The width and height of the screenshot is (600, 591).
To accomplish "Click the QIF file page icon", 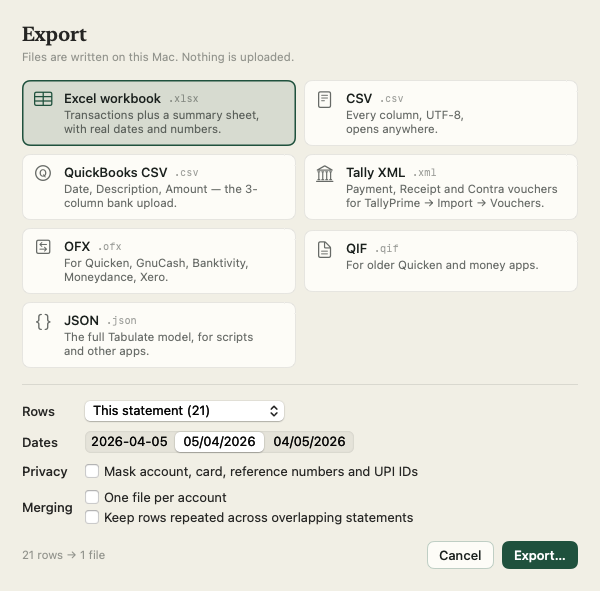I will 324,250.
